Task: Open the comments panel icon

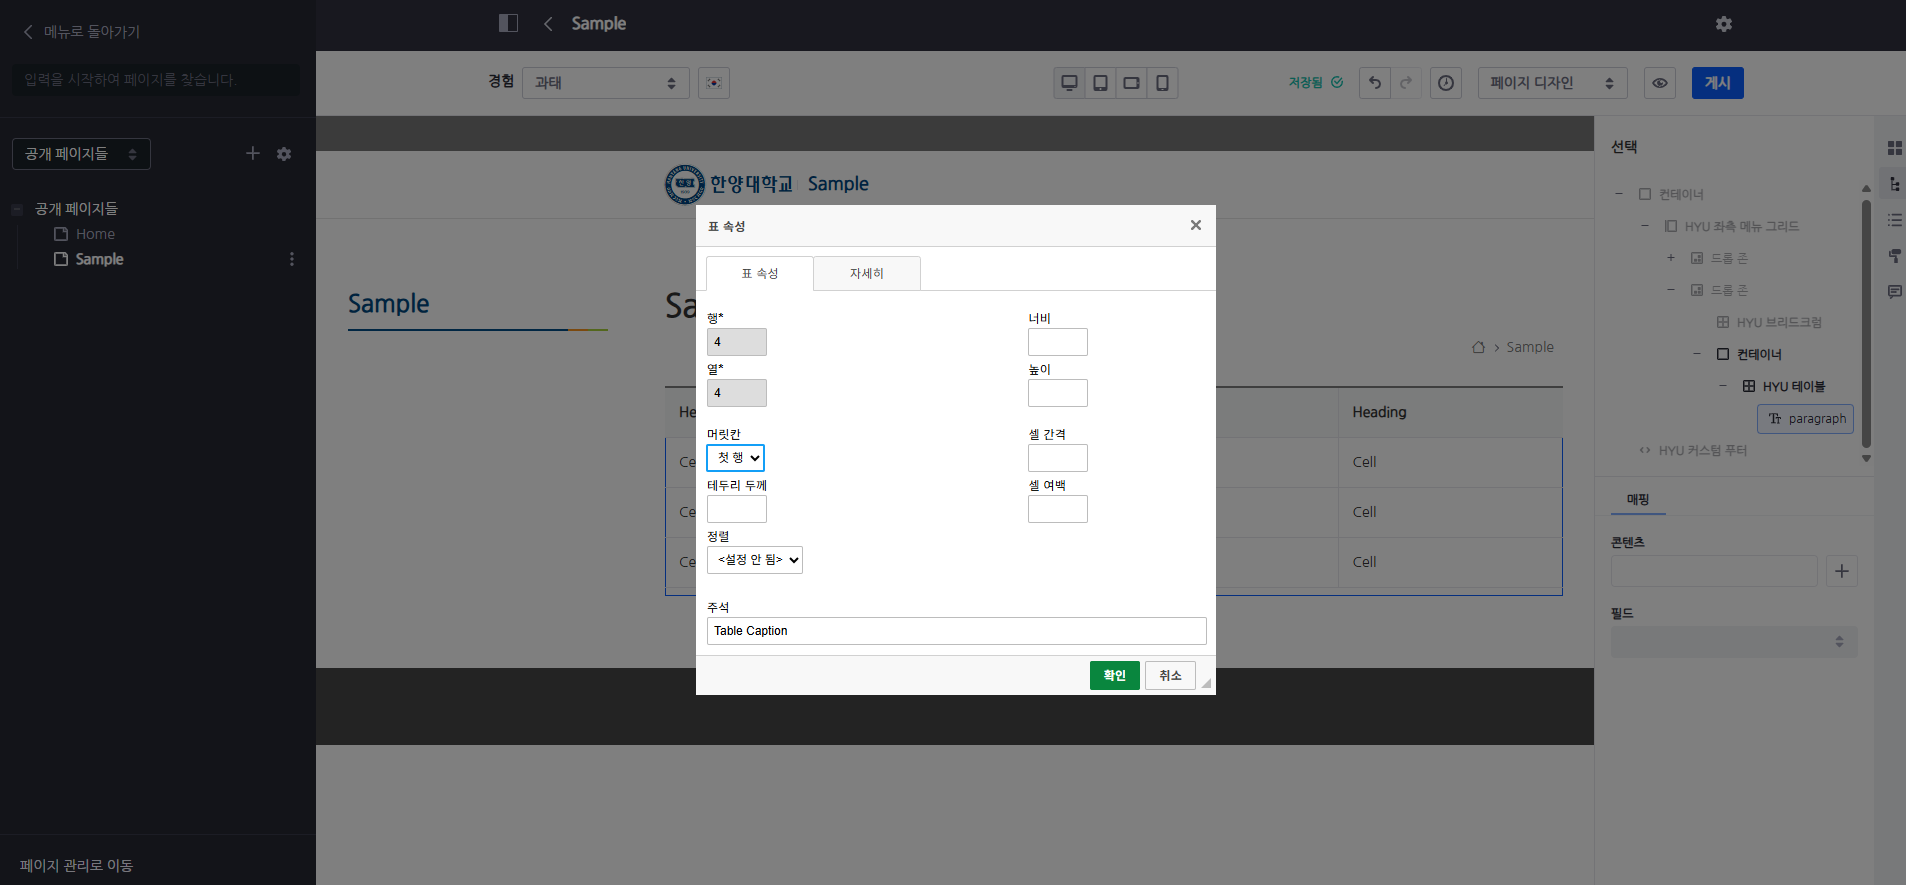Action: (1894, 292)
